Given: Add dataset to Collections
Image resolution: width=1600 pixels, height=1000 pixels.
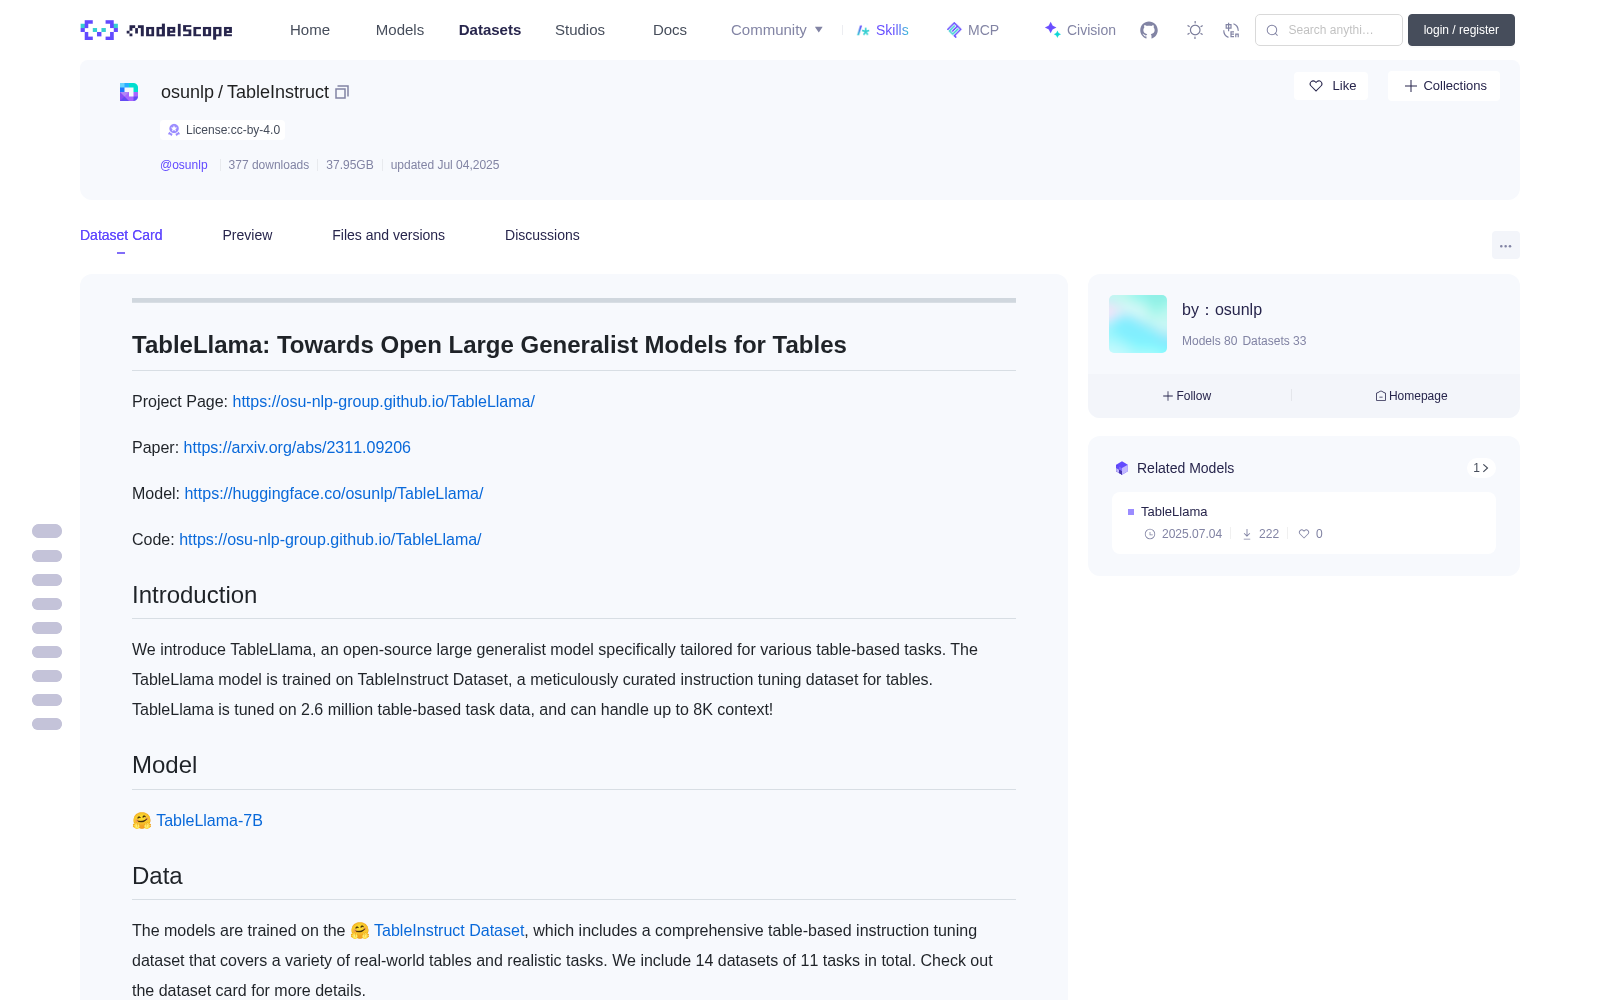Looking at the screenshot, I should pyautogui.click(x=1444, y=86).
